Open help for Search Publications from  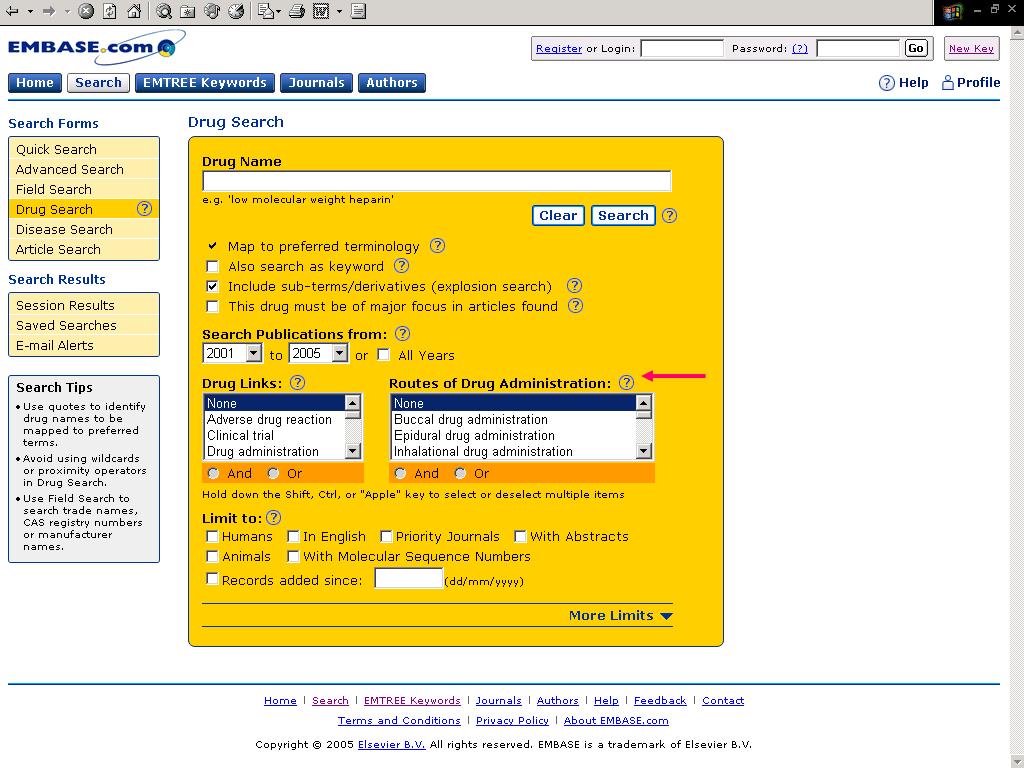403,334
